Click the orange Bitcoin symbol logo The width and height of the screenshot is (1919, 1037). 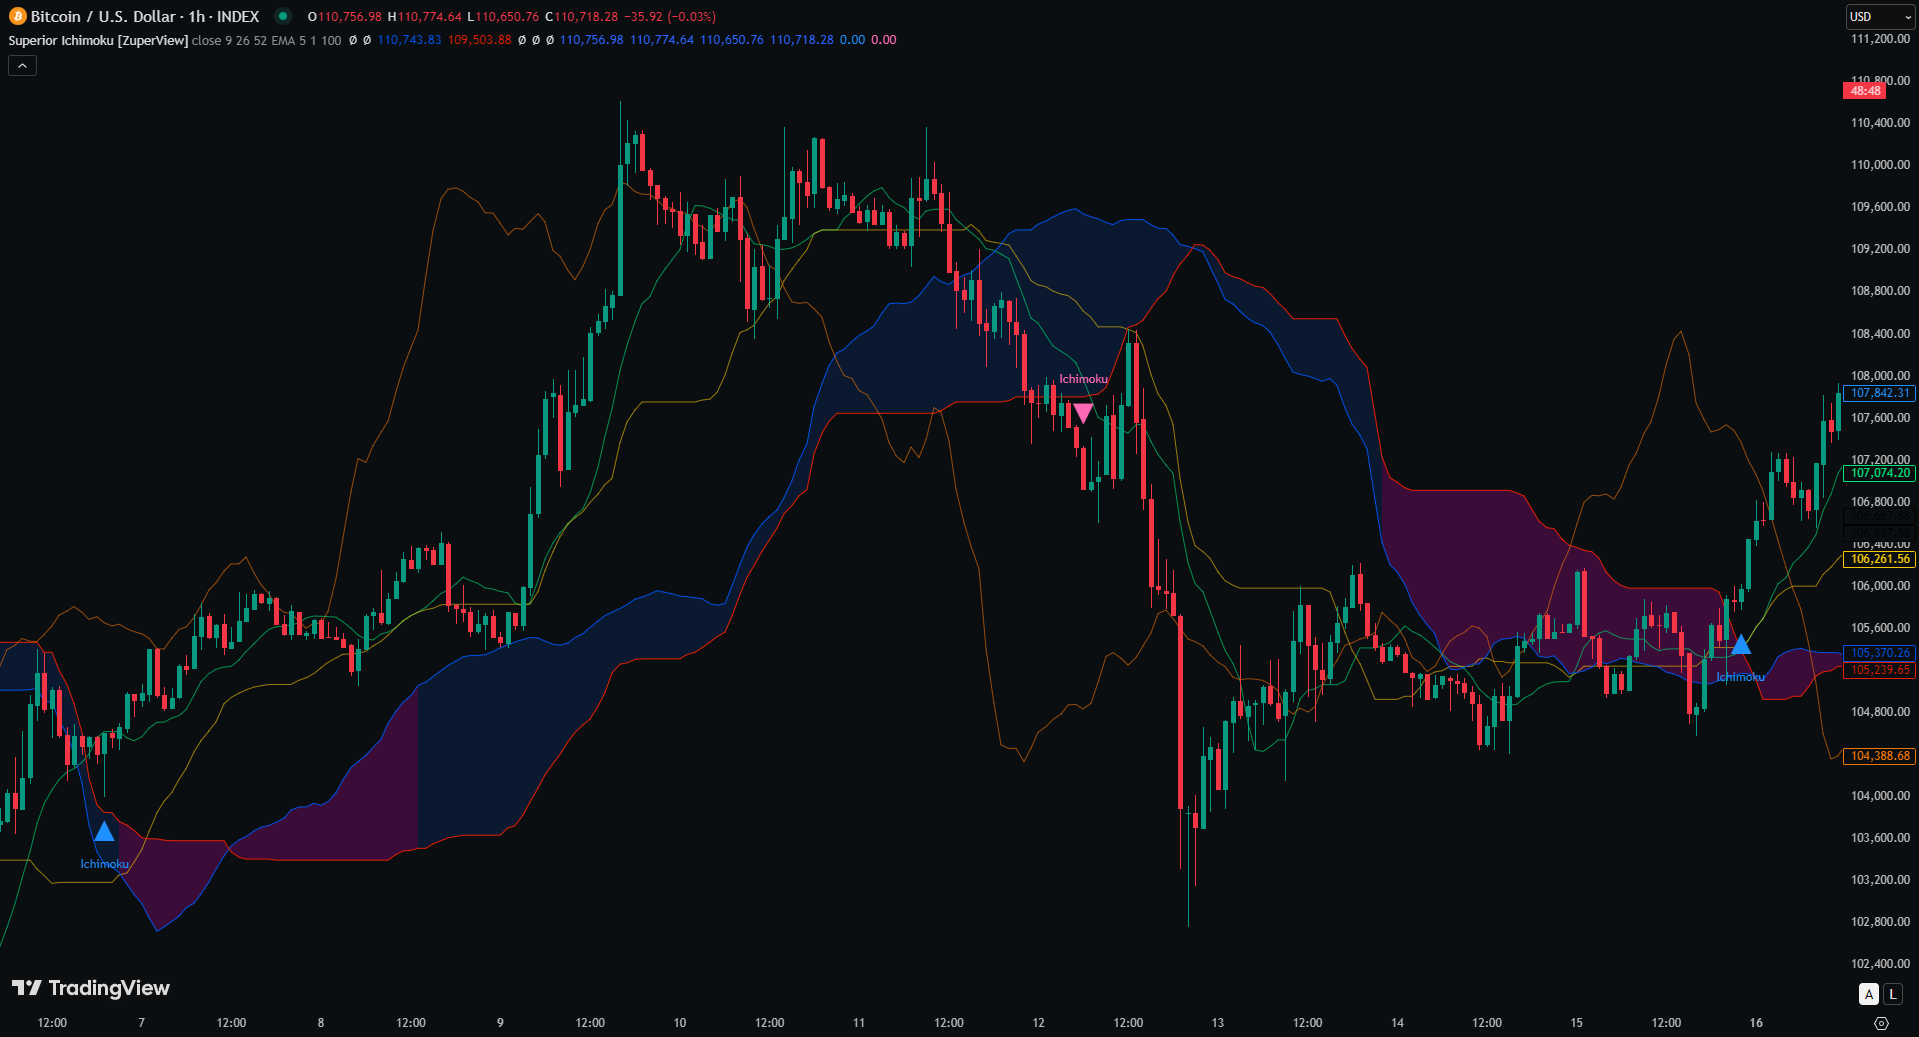(x=17, y=16)
